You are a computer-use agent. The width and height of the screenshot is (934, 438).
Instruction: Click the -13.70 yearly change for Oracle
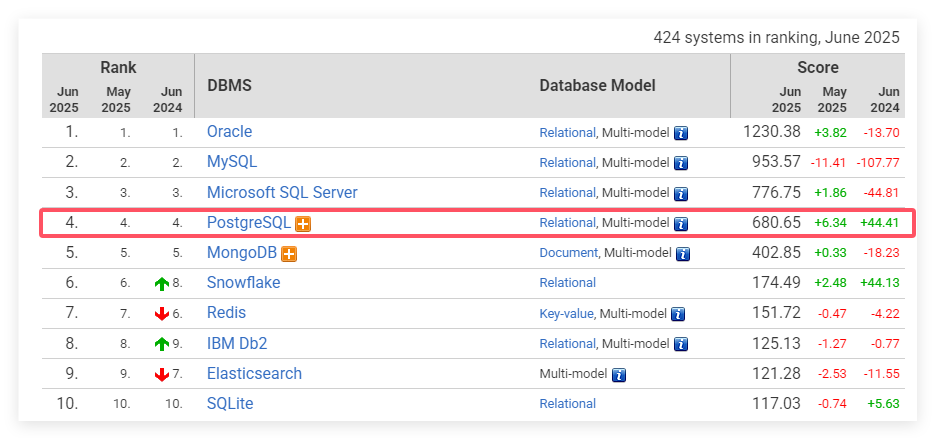pos(880,133)
